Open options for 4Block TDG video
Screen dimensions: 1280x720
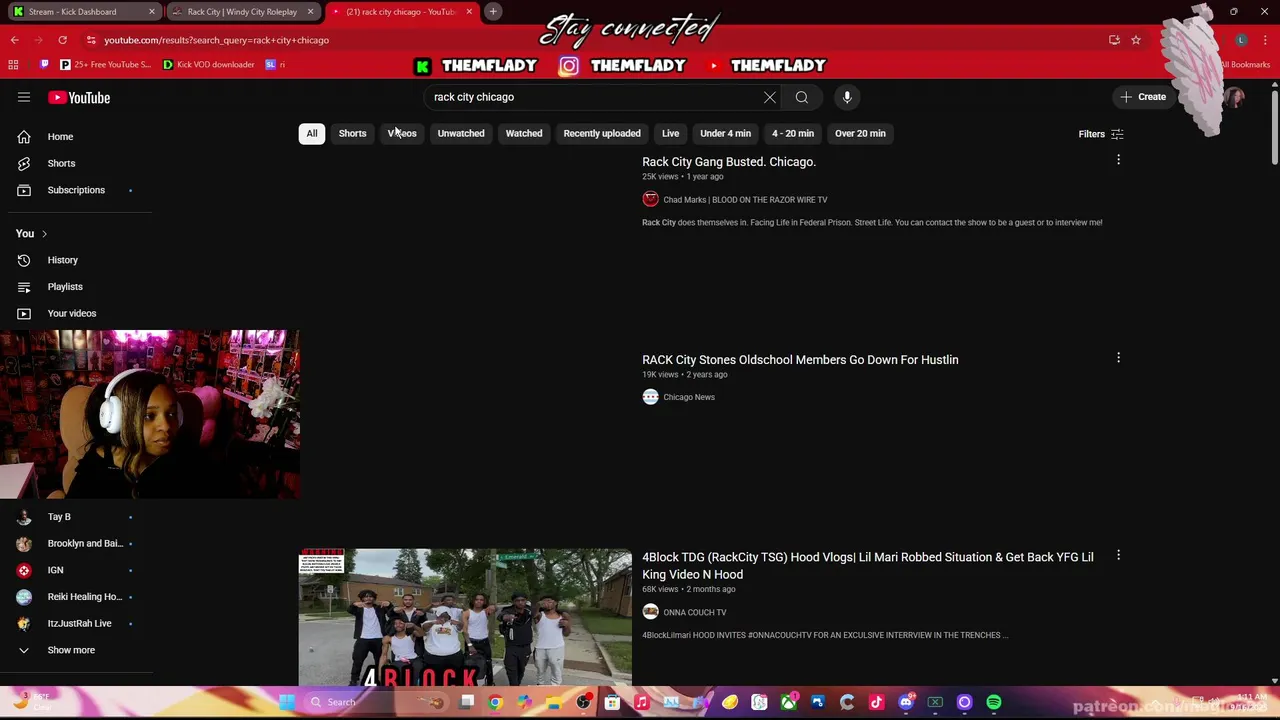point(1118,555)
